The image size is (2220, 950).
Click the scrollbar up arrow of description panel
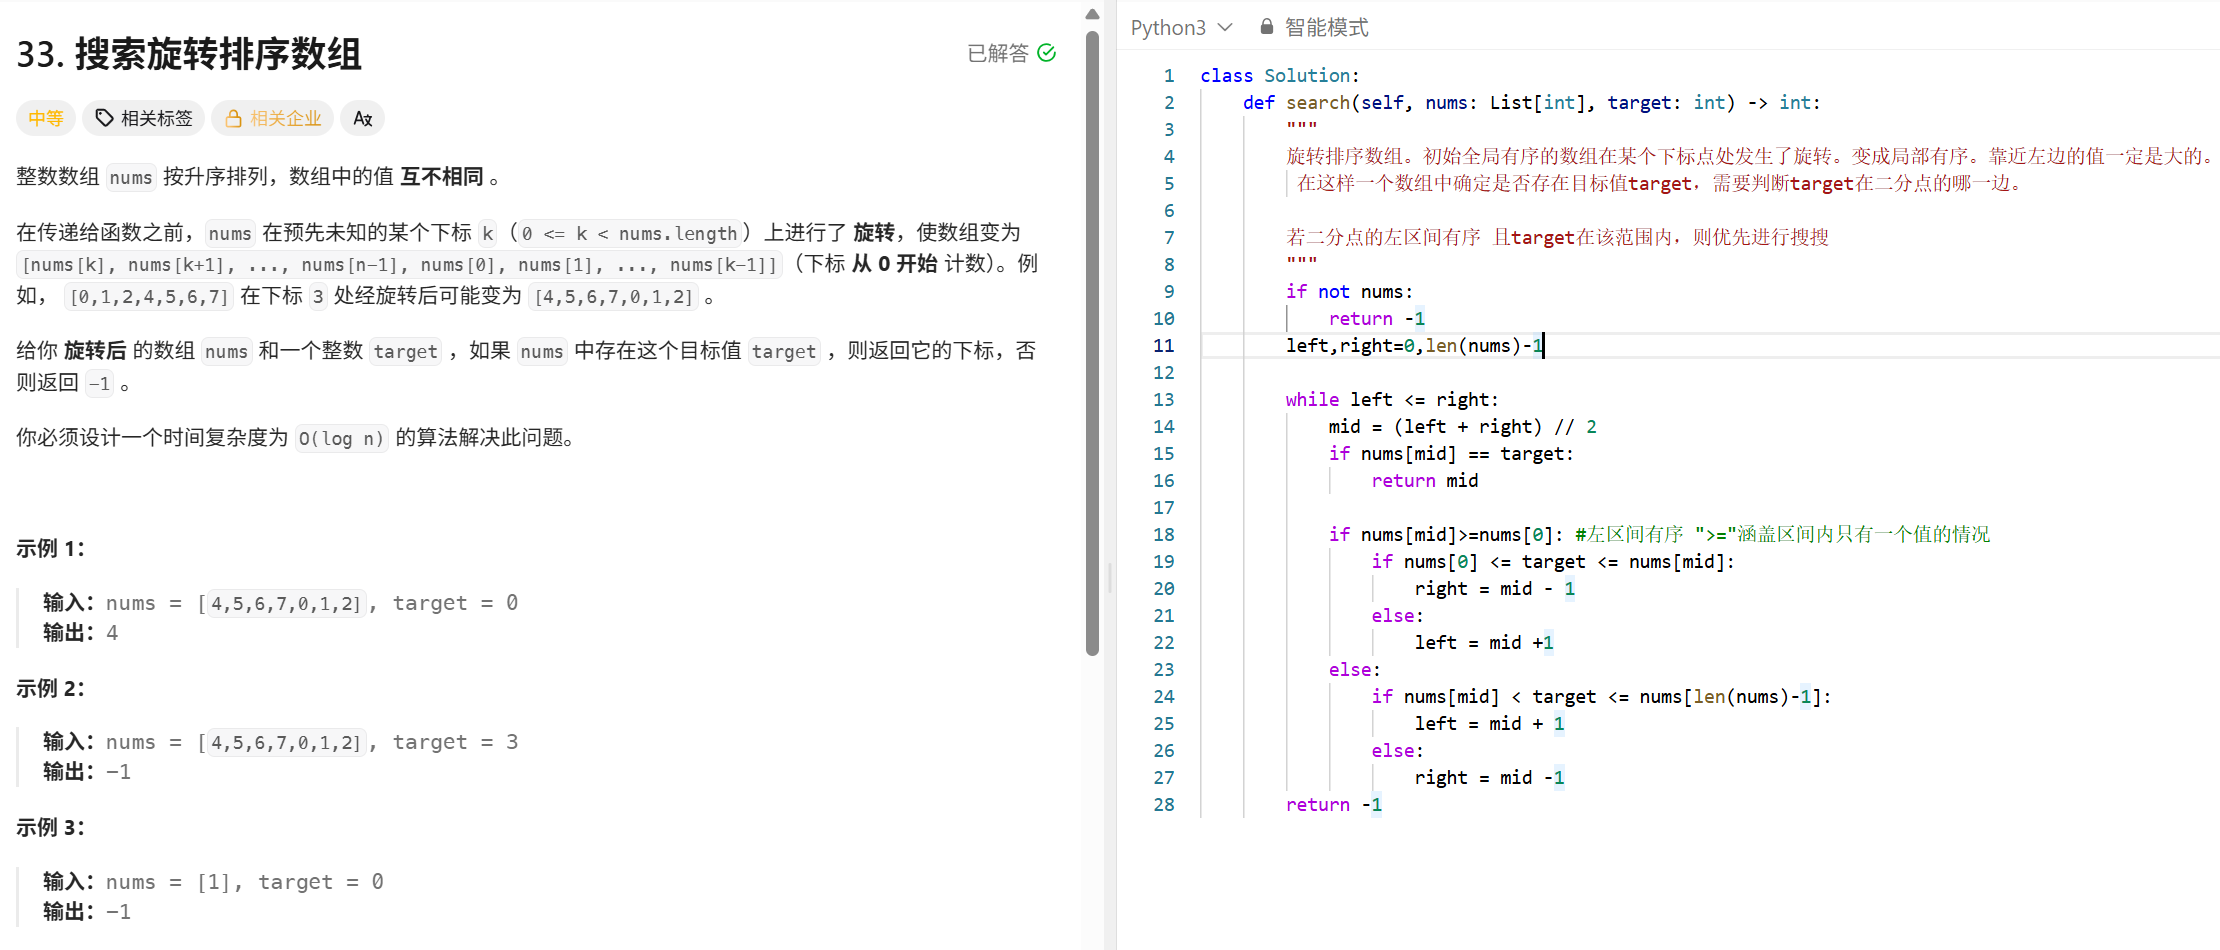point(1092,14)
